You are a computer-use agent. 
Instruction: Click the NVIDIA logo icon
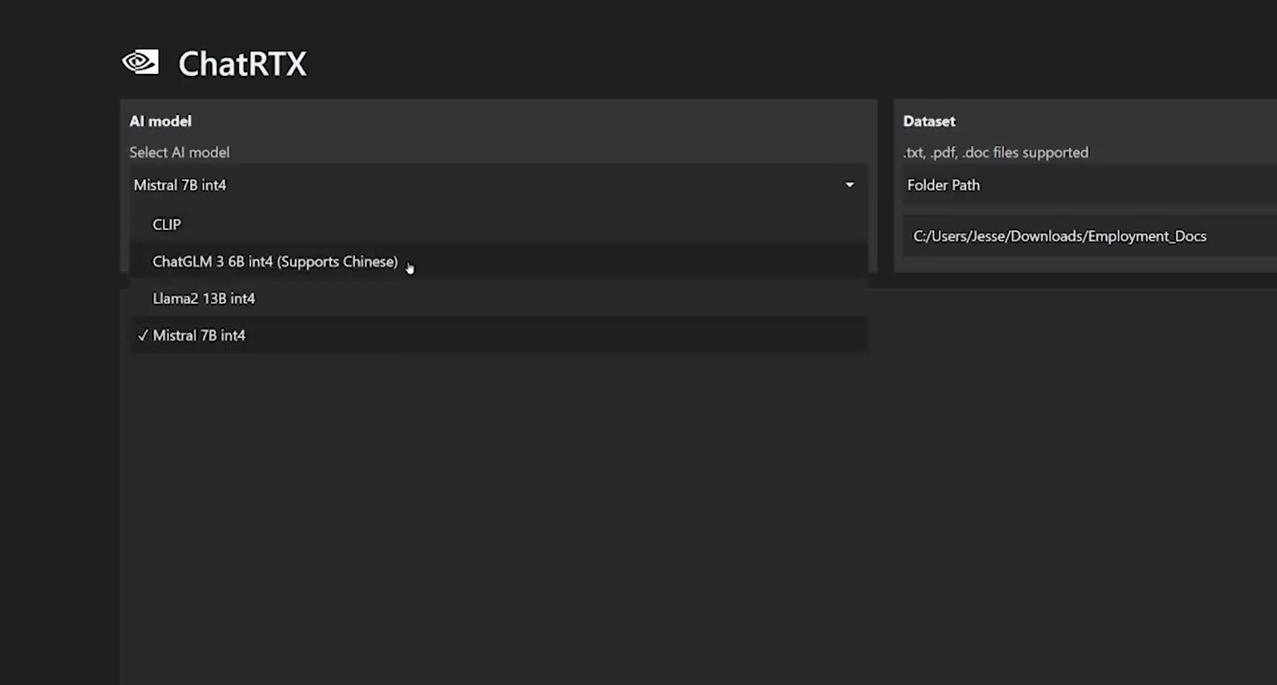[x=140, y=62]
